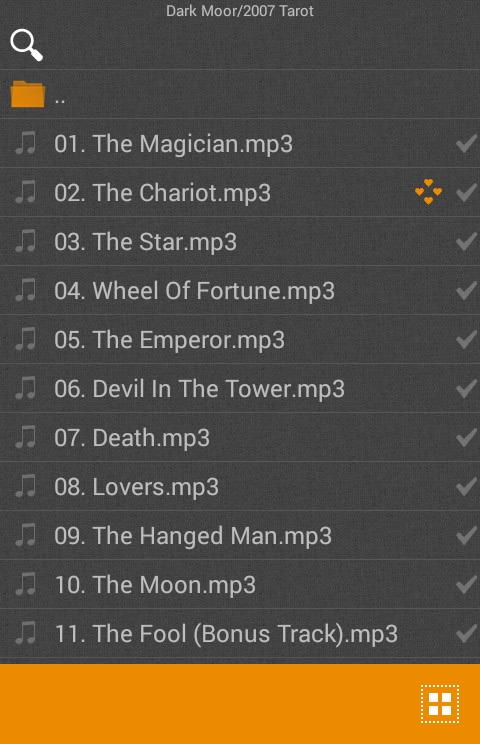Select the '..' parent directory entry

240,94
